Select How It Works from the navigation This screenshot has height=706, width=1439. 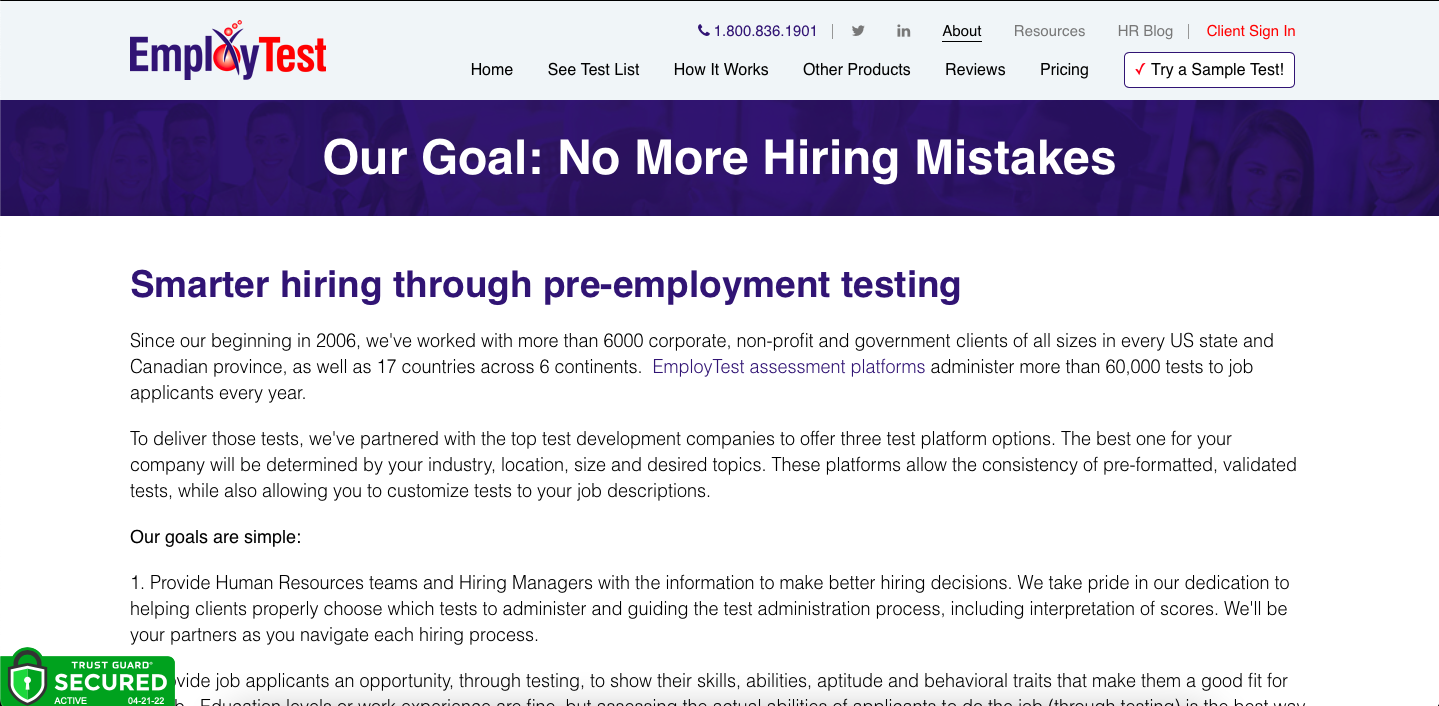click(721, 70)
